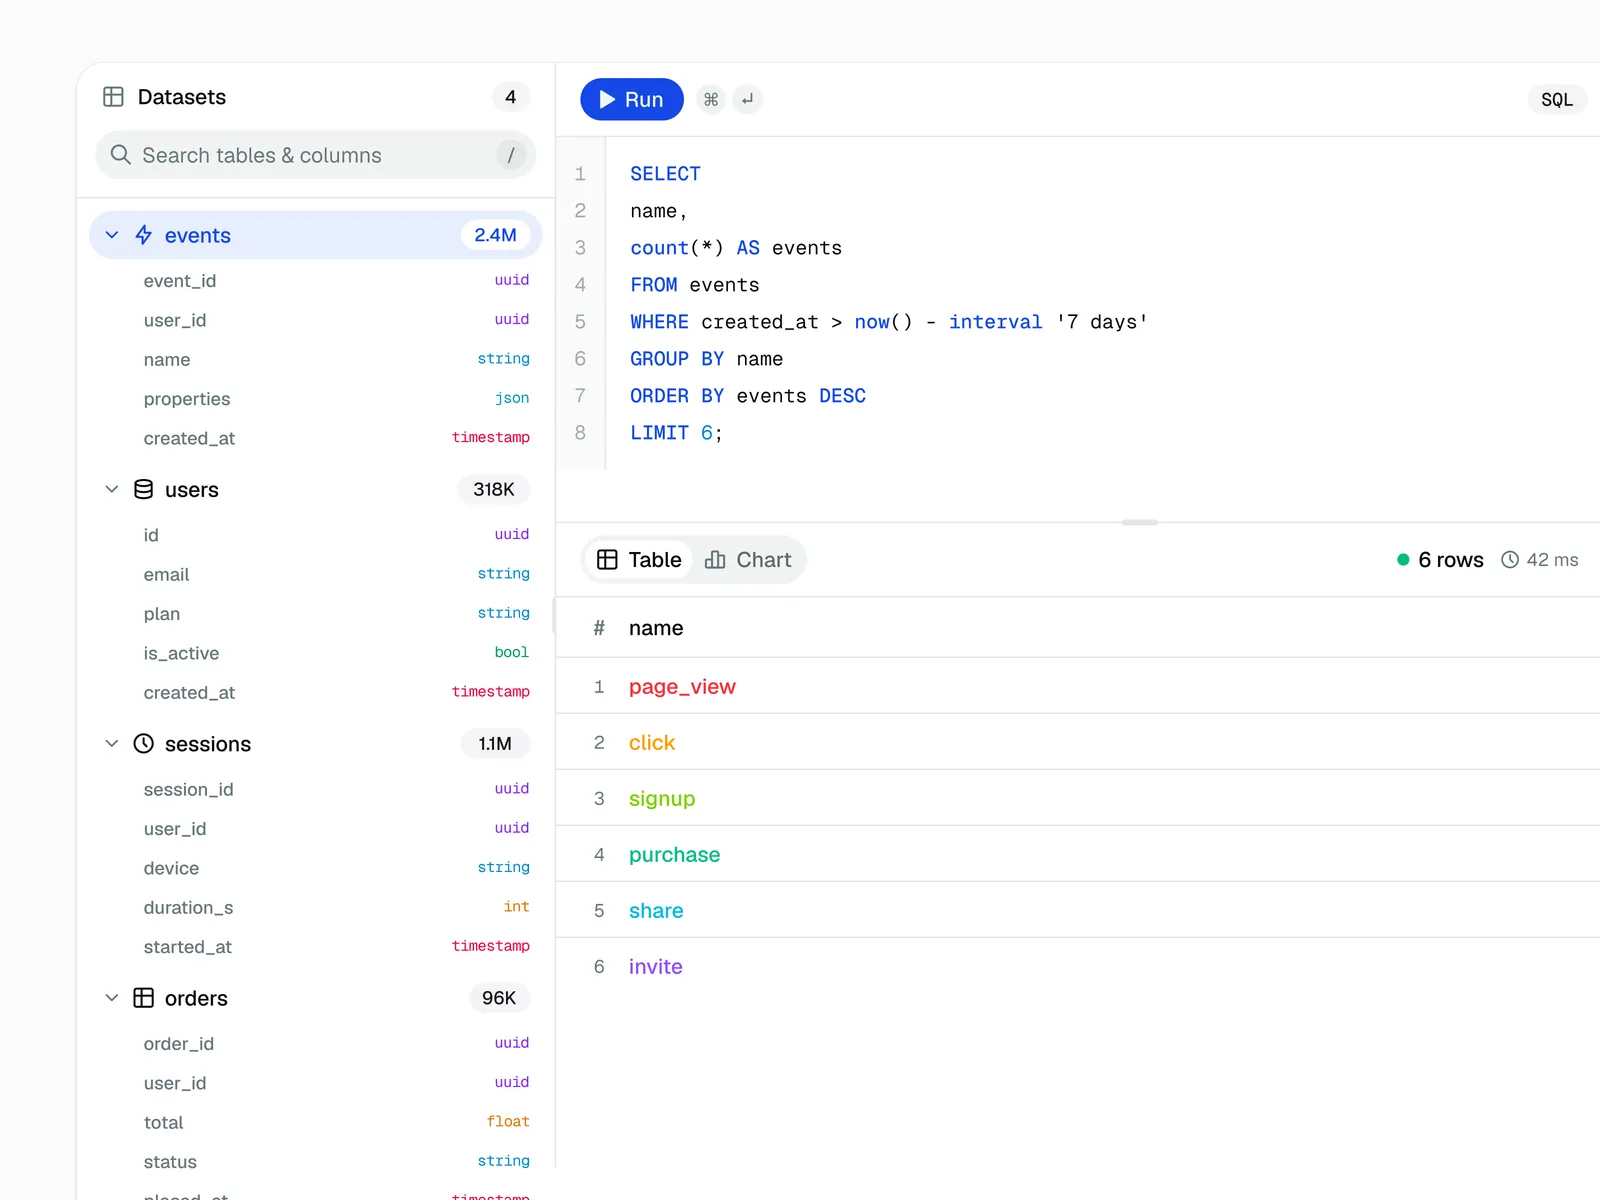Grab the editor results splitter handle
Image resolution: width=1600 pixels, height=1200 pixels.
[1140, 522]
